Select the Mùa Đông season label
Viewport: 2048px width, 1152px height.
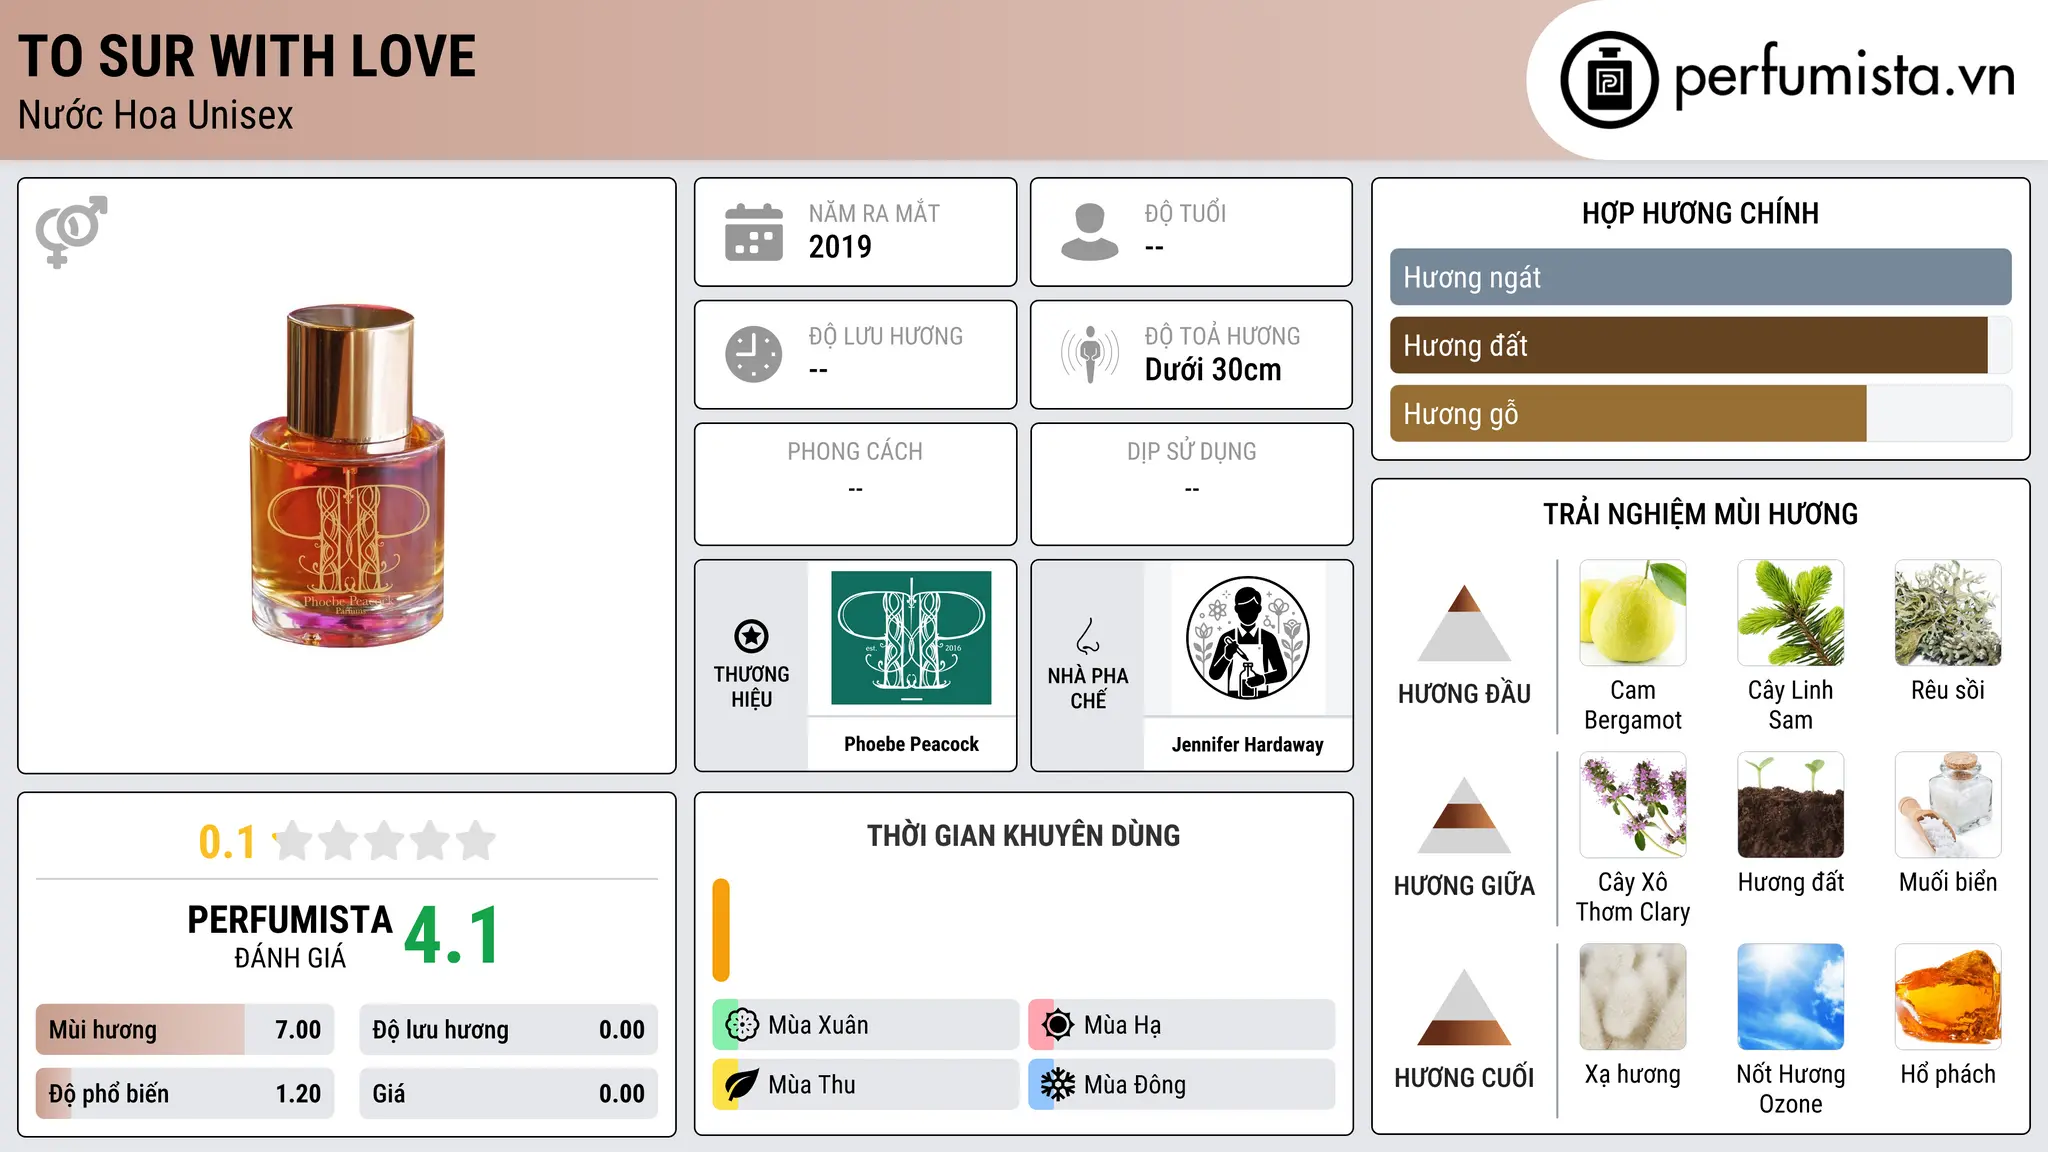point(1135,1085)
